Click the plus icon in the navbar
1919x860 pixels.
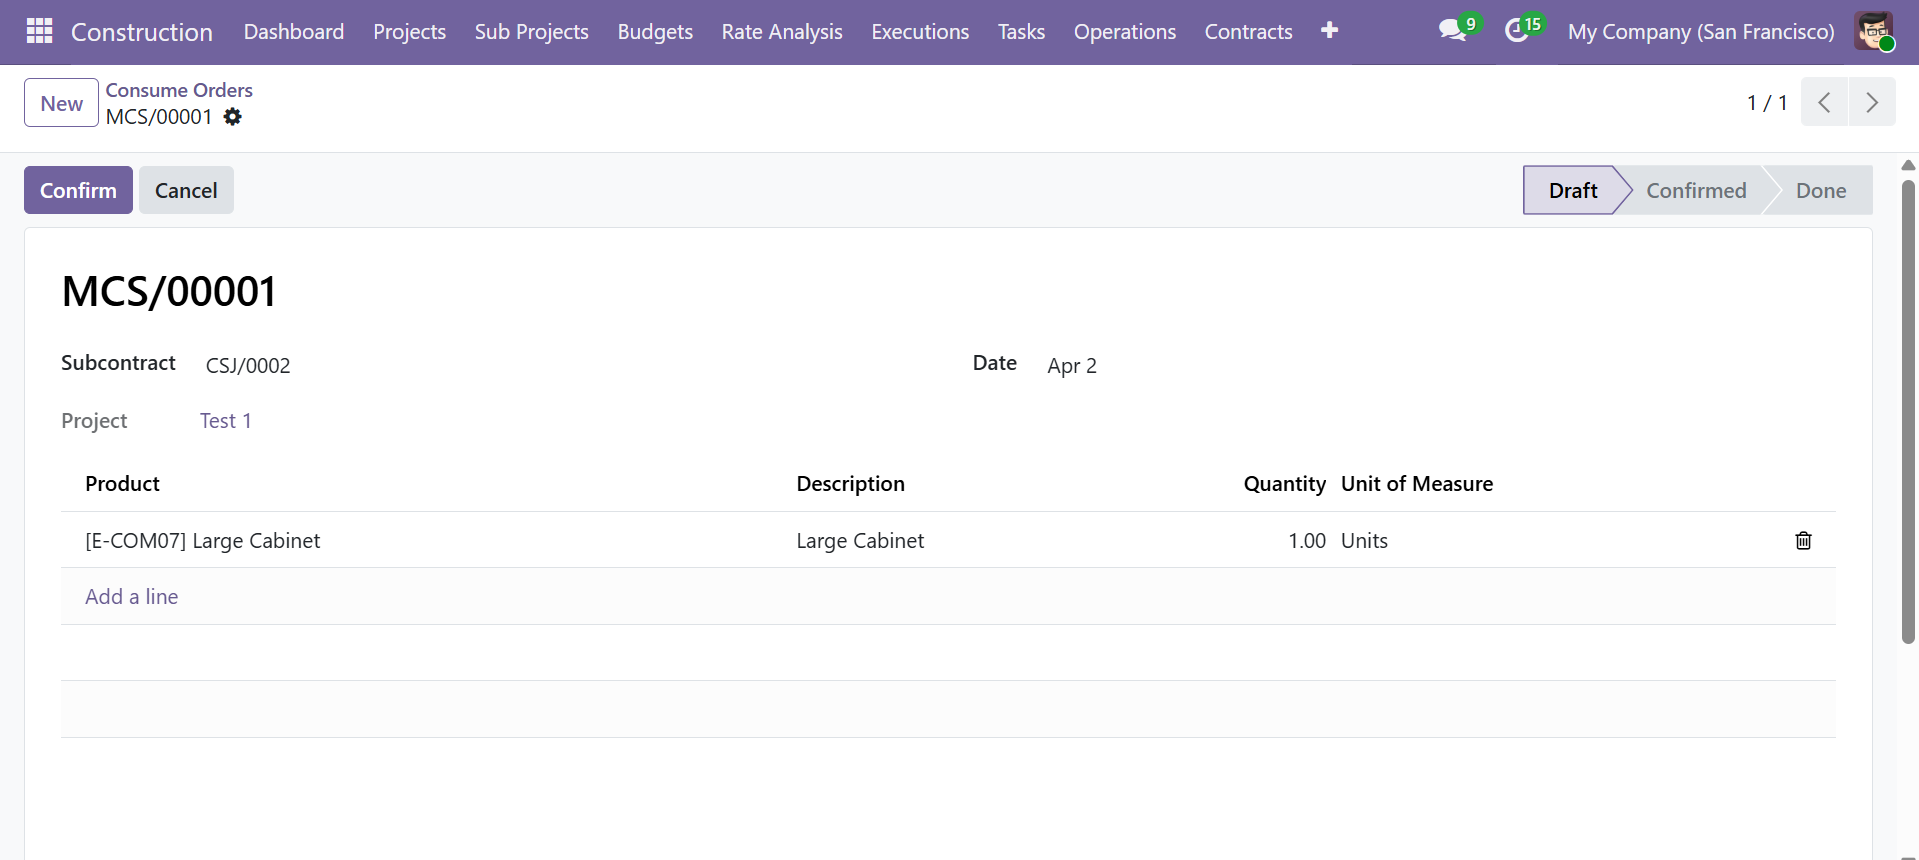coord(1329,31)
